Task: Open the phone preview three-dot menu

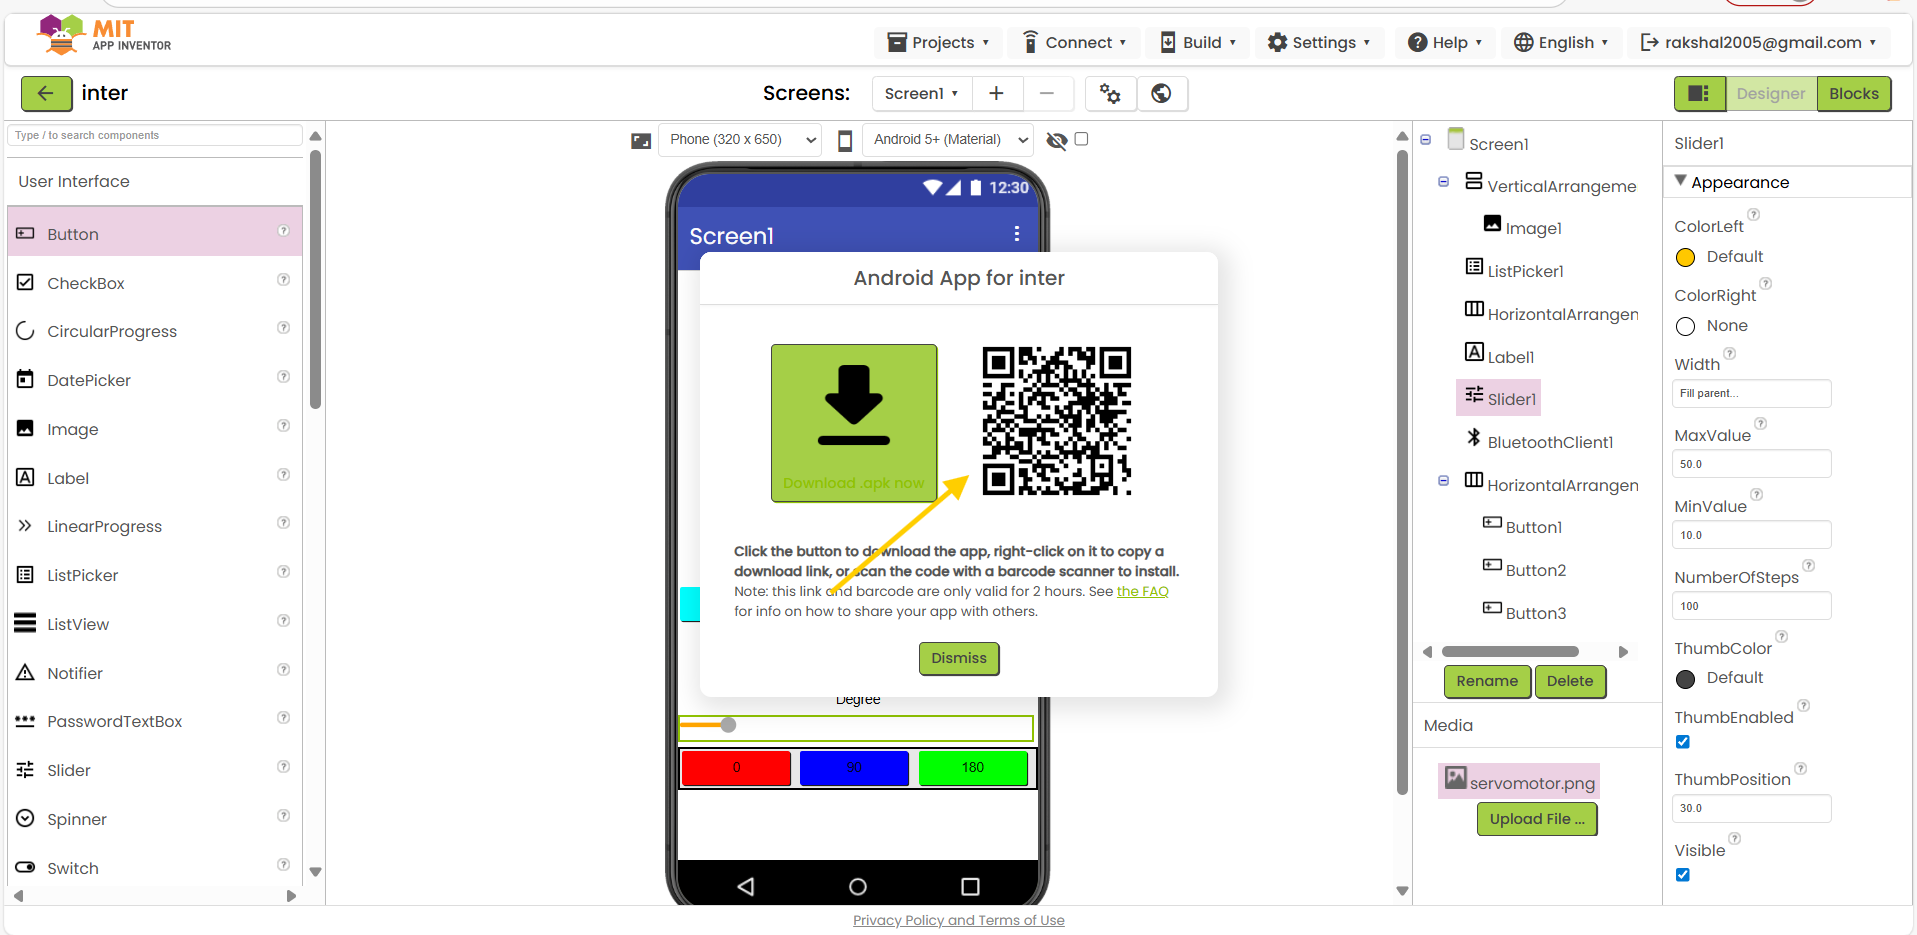Action: coord(1017,234)
